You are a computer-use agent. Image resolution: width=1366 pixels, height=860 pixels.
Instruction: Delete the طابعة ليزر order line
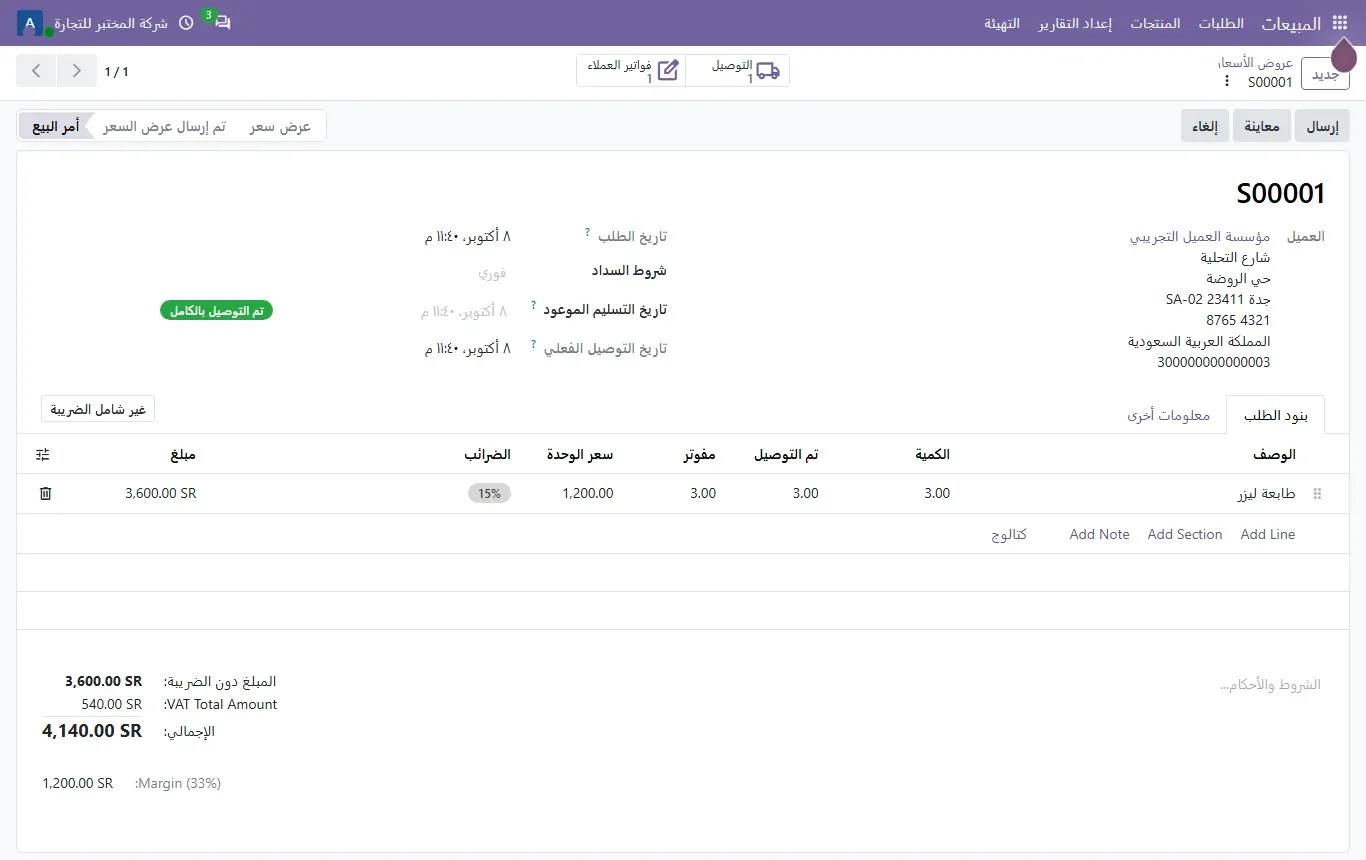(x=45, y=493)
